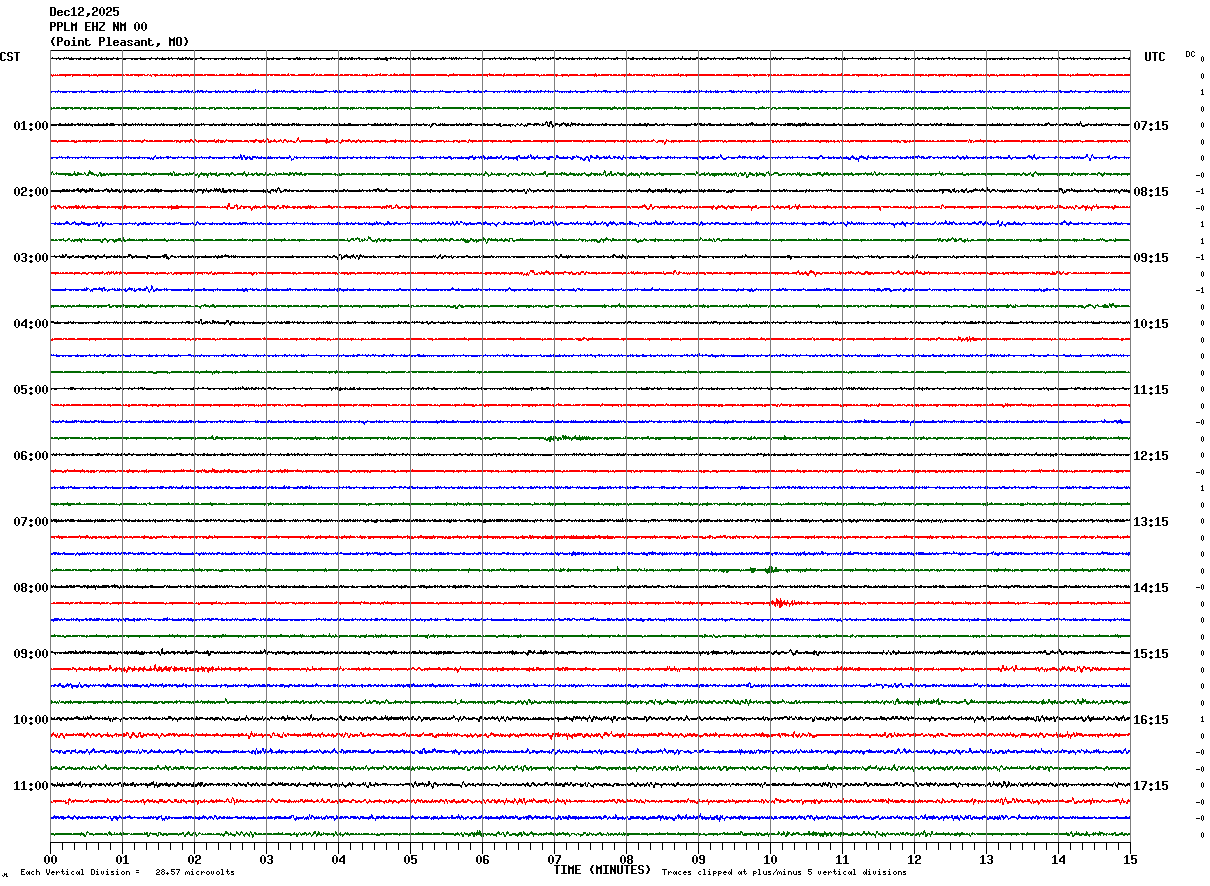Click the green seismic burst just above the 08:00 trace
This screenshot has width=1210, height=886.
tap(768, 570)
